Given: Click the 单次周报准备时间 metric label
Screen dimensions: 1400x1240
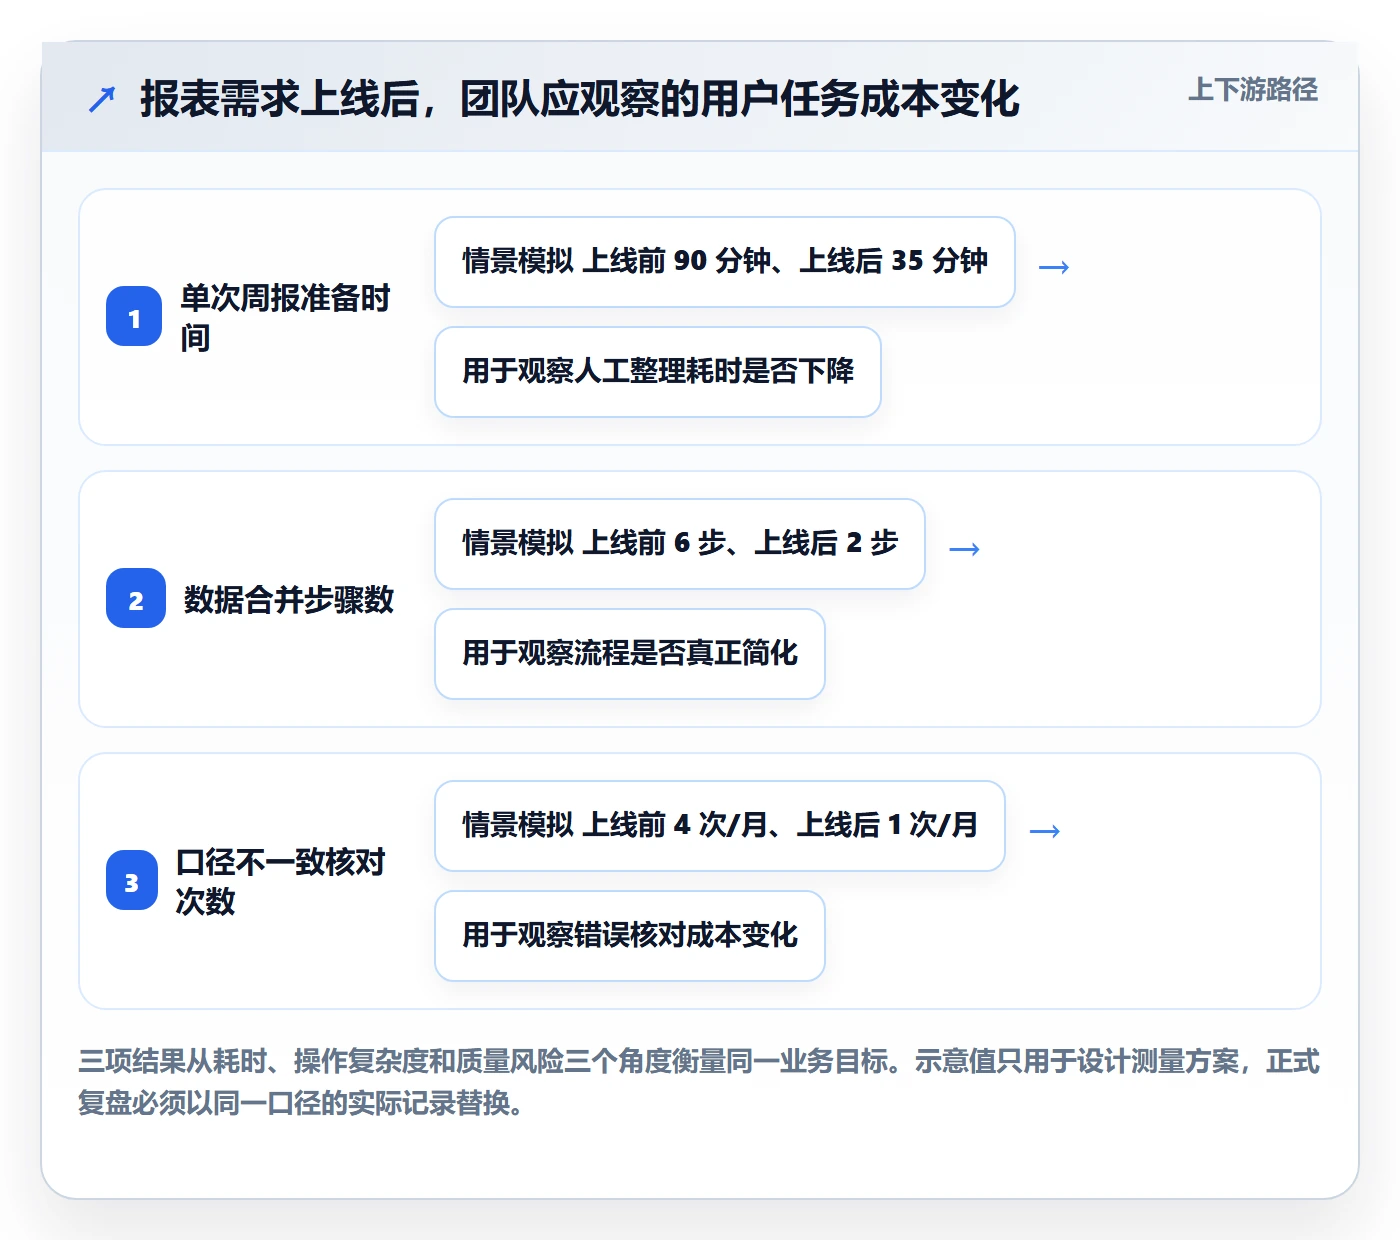Looking at the screenshot, I should click(285, 317).
